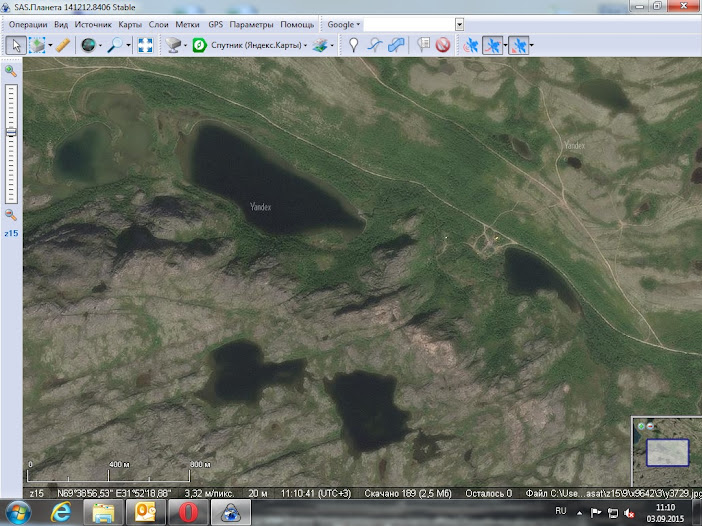
Task: Activate the selection area tool
Action: (37, 45)
